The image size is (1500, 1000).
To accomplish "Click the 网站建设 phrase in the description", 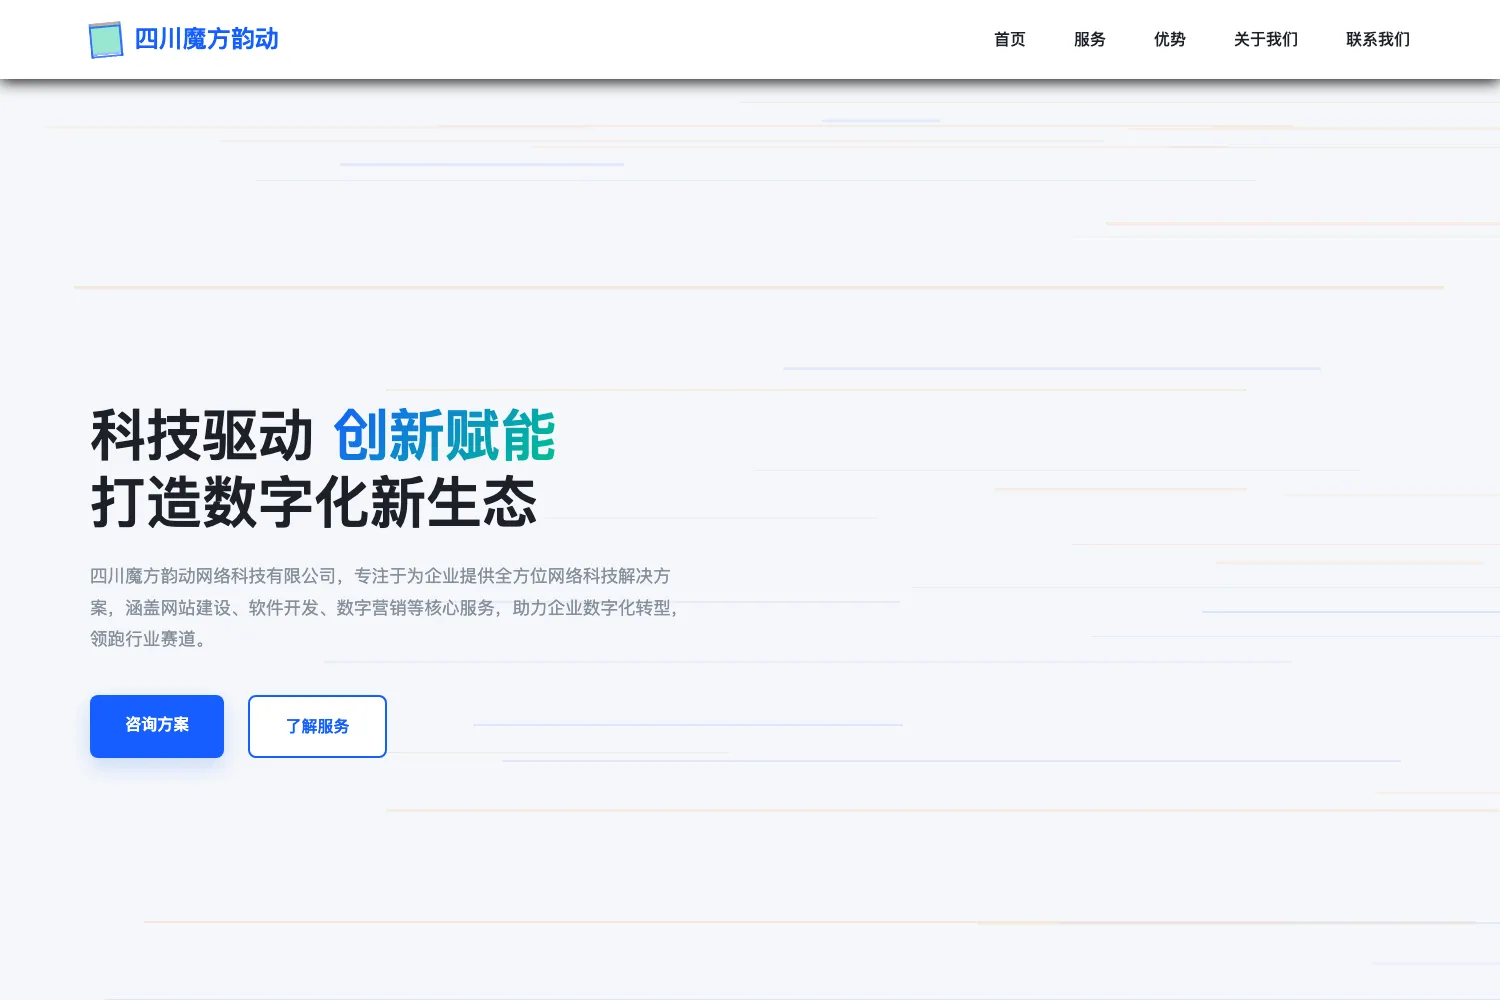I will click(178, 608).
